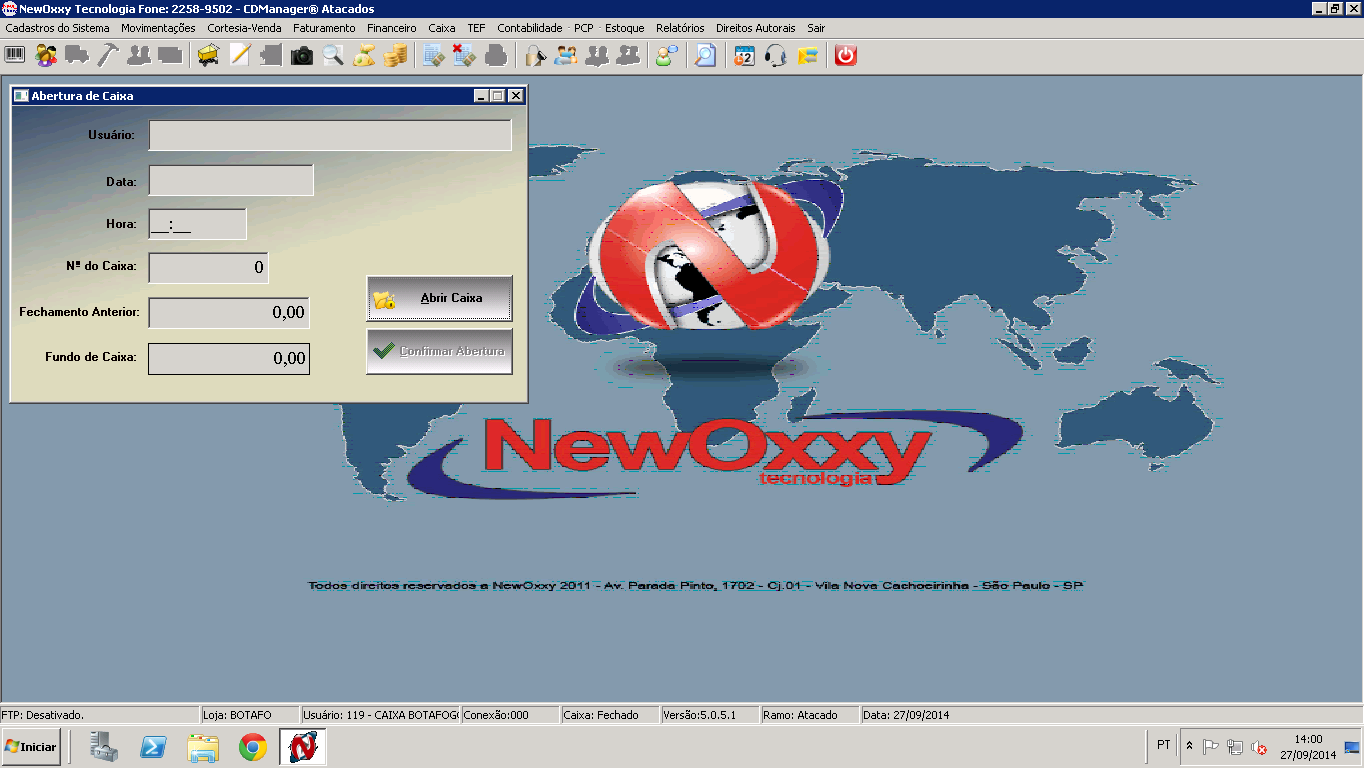Open the Direitos Autorais menu
The width and height of the screenshot is (1364, 768).
(756, 28)
